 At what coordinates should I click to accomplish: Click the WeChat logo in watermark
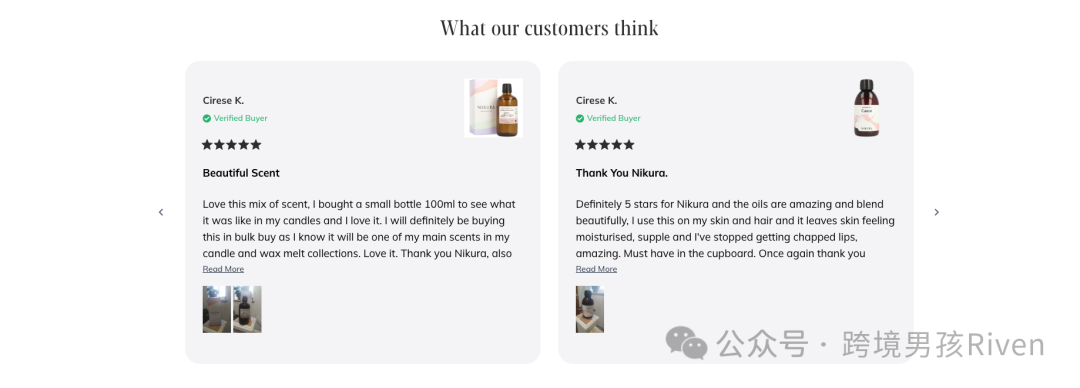(x=686, y=343)
